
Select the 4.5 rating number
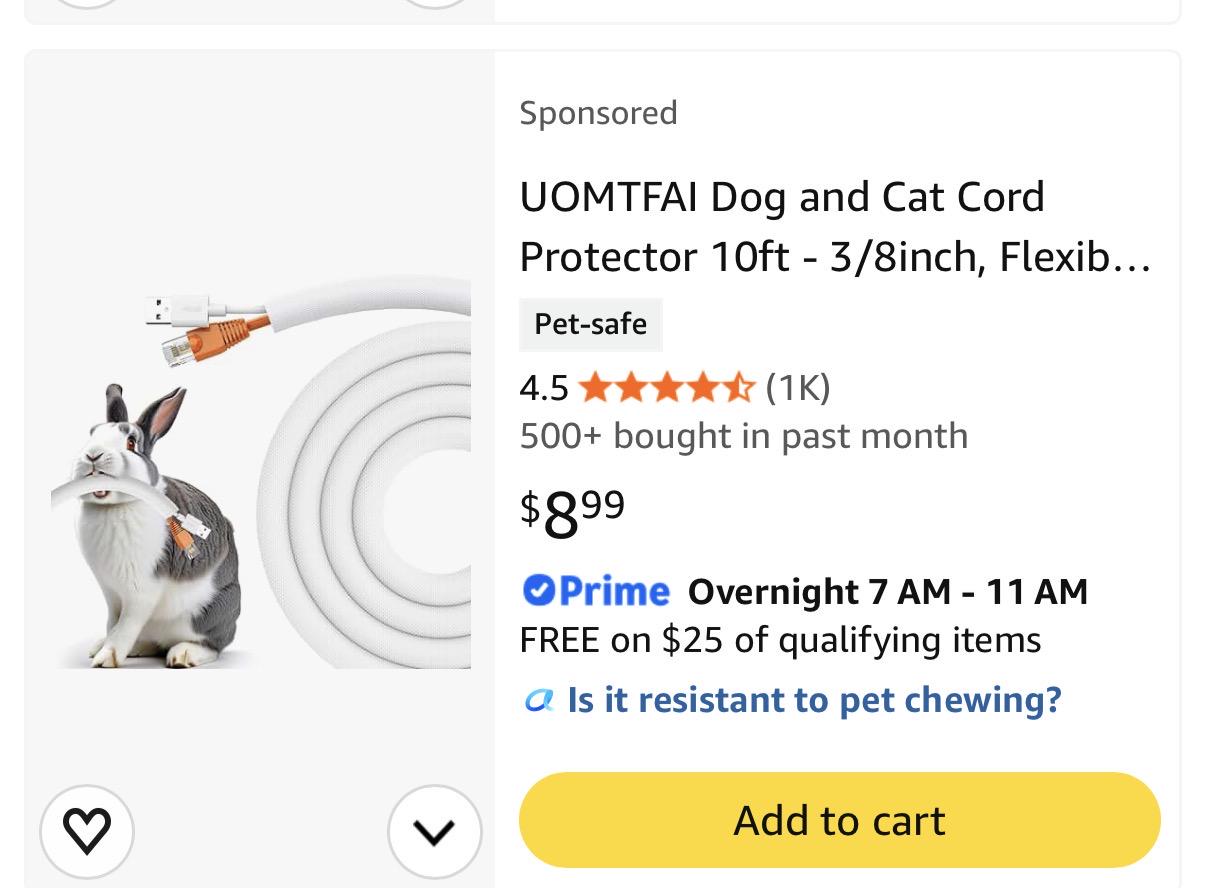coord(544,387)
